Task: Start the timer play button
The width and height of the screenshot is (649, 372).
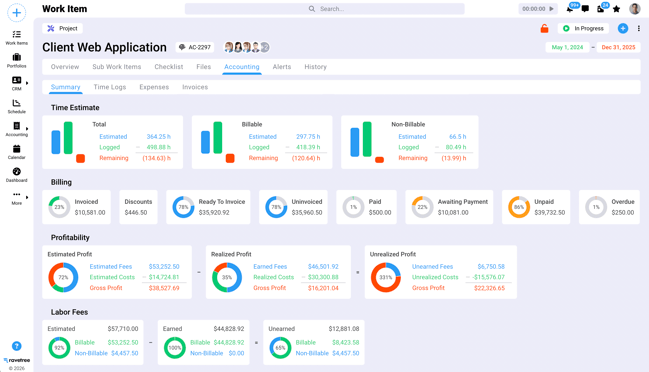Action: point(551,9)
